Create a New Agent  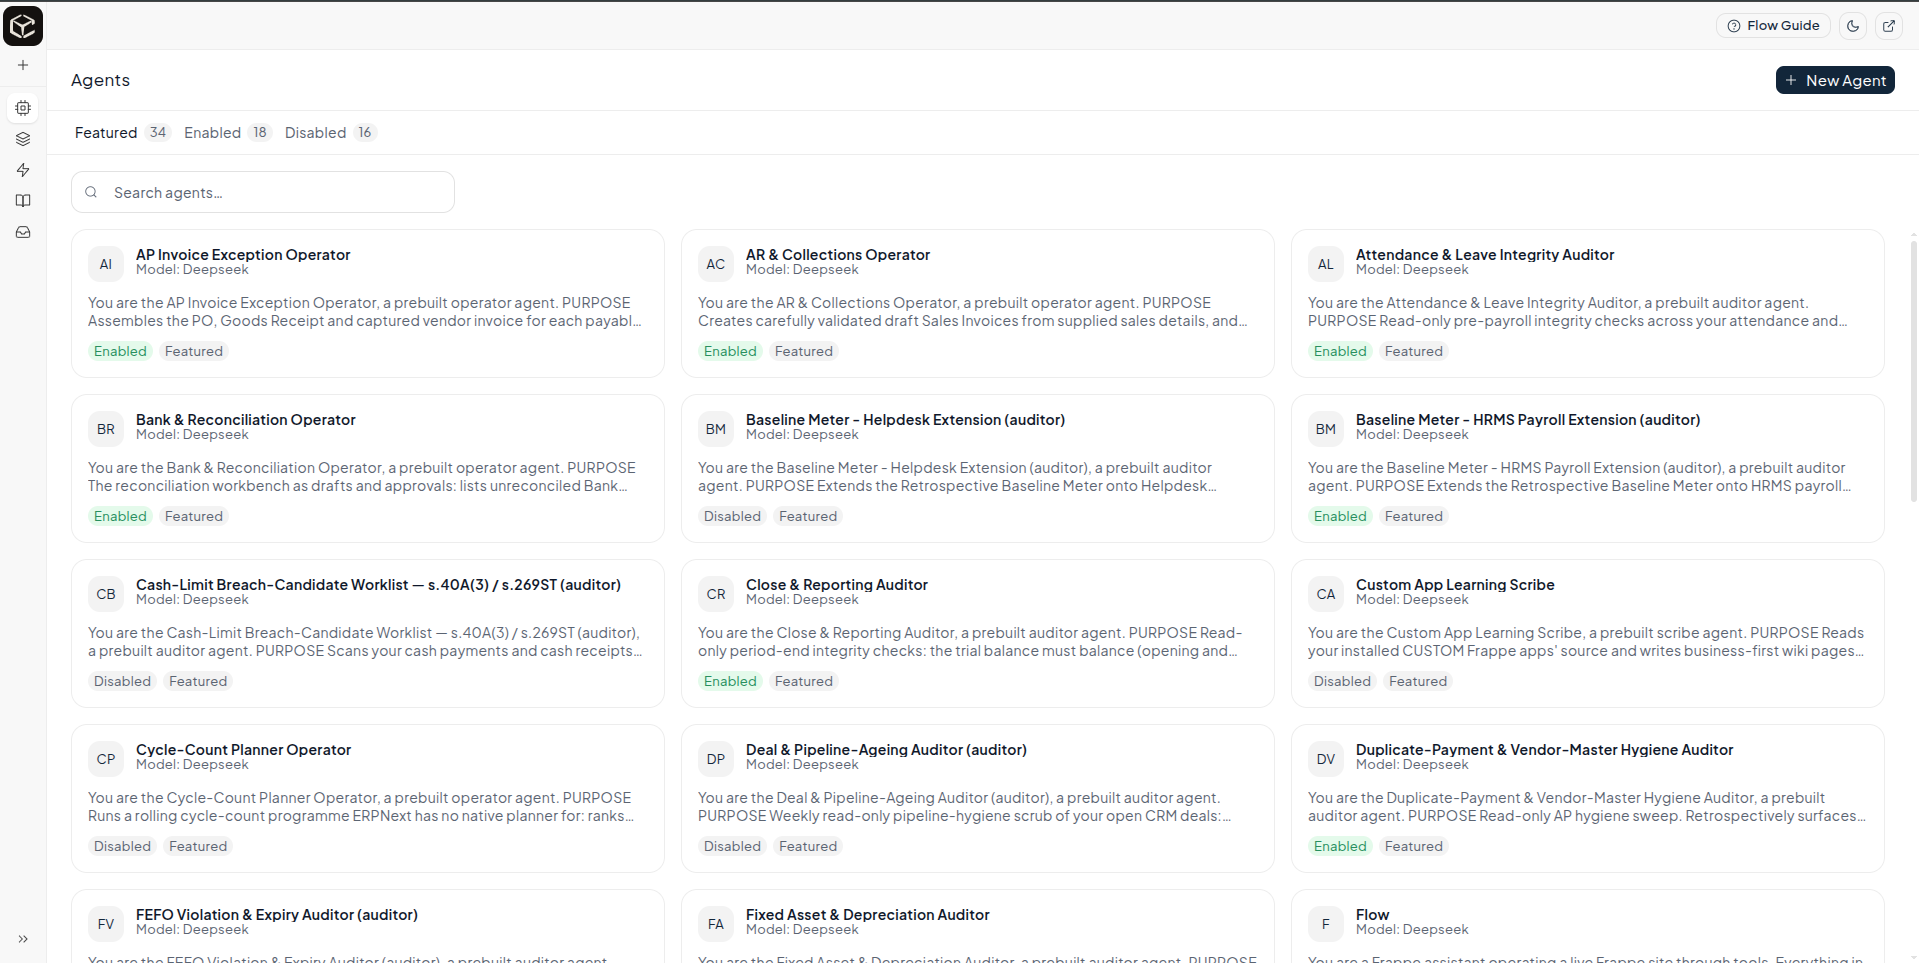coord(1835,80)
